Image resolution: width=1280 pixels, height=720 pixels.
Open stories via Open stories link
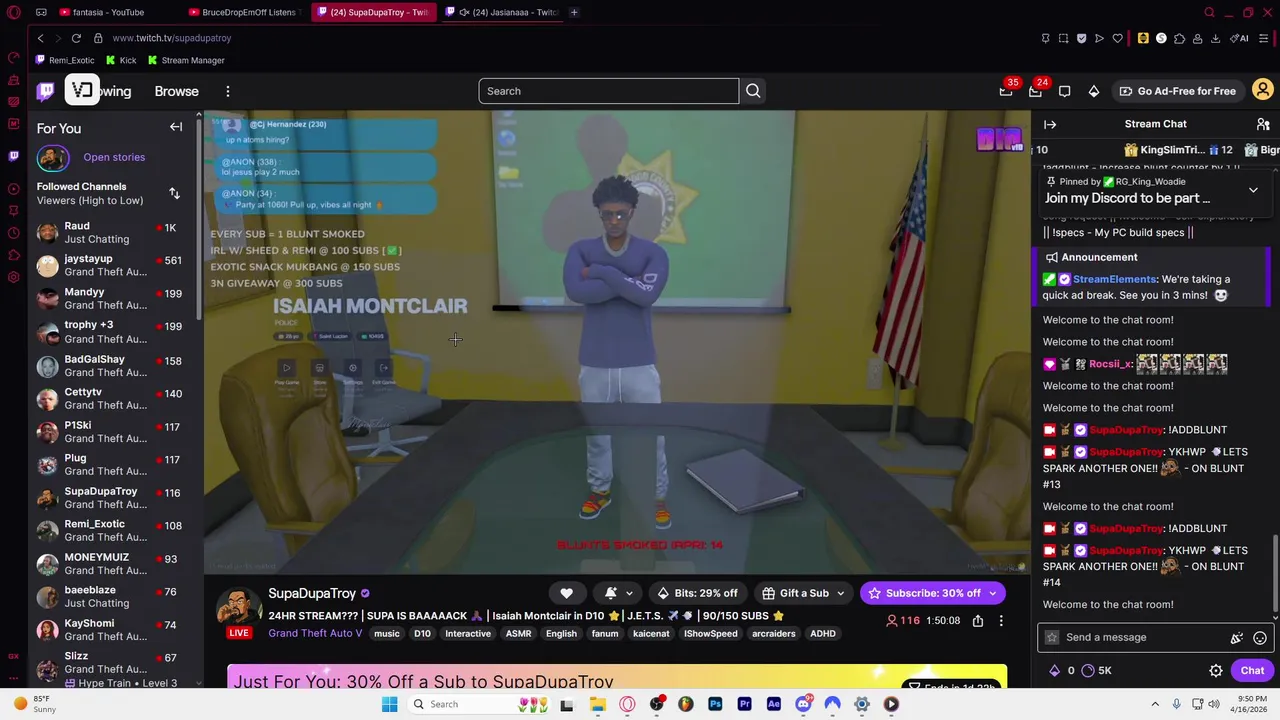click(x=114, y=157)
